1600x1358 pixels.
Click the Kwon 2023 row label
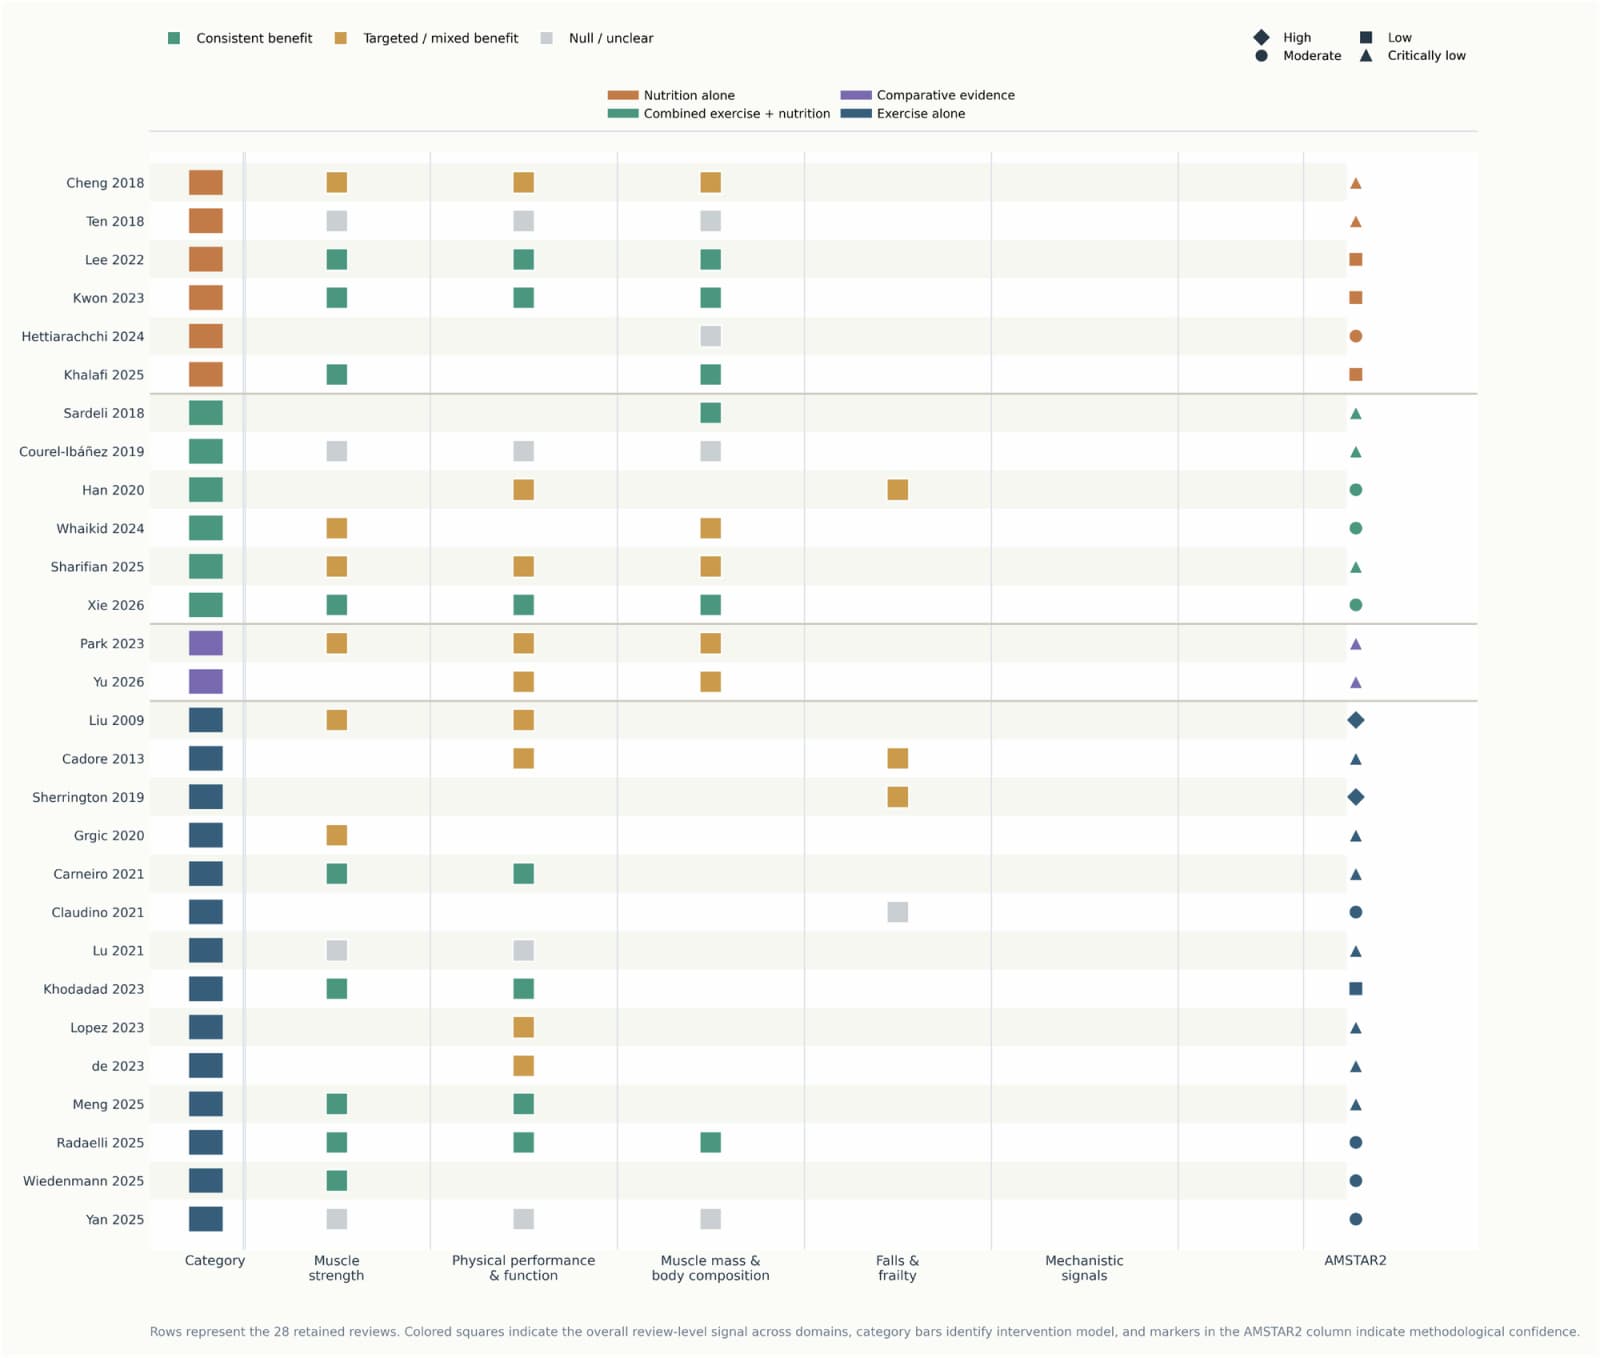[108, 298]
